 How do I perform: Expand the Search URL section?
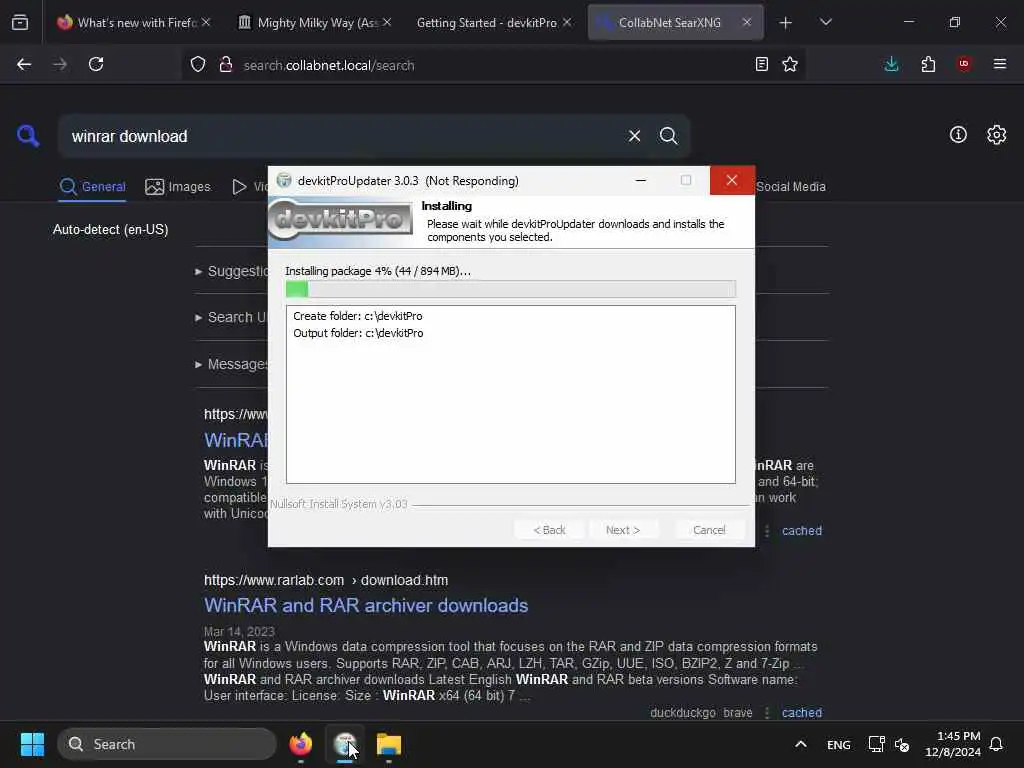coord(231,317)
